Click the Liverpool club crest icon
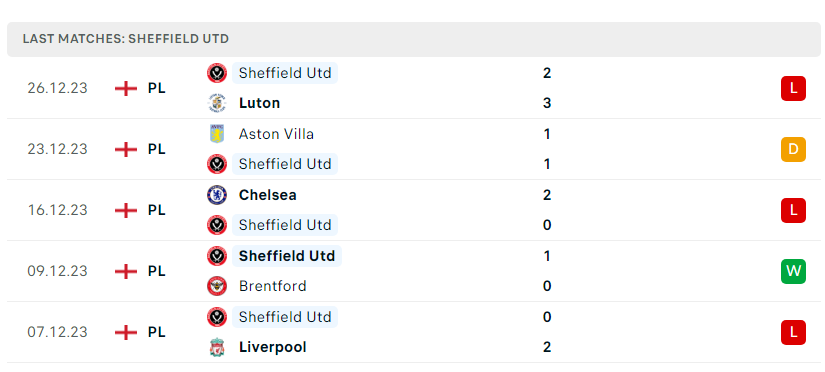Screen dimensions: 825x372 (x=217, y=347)
